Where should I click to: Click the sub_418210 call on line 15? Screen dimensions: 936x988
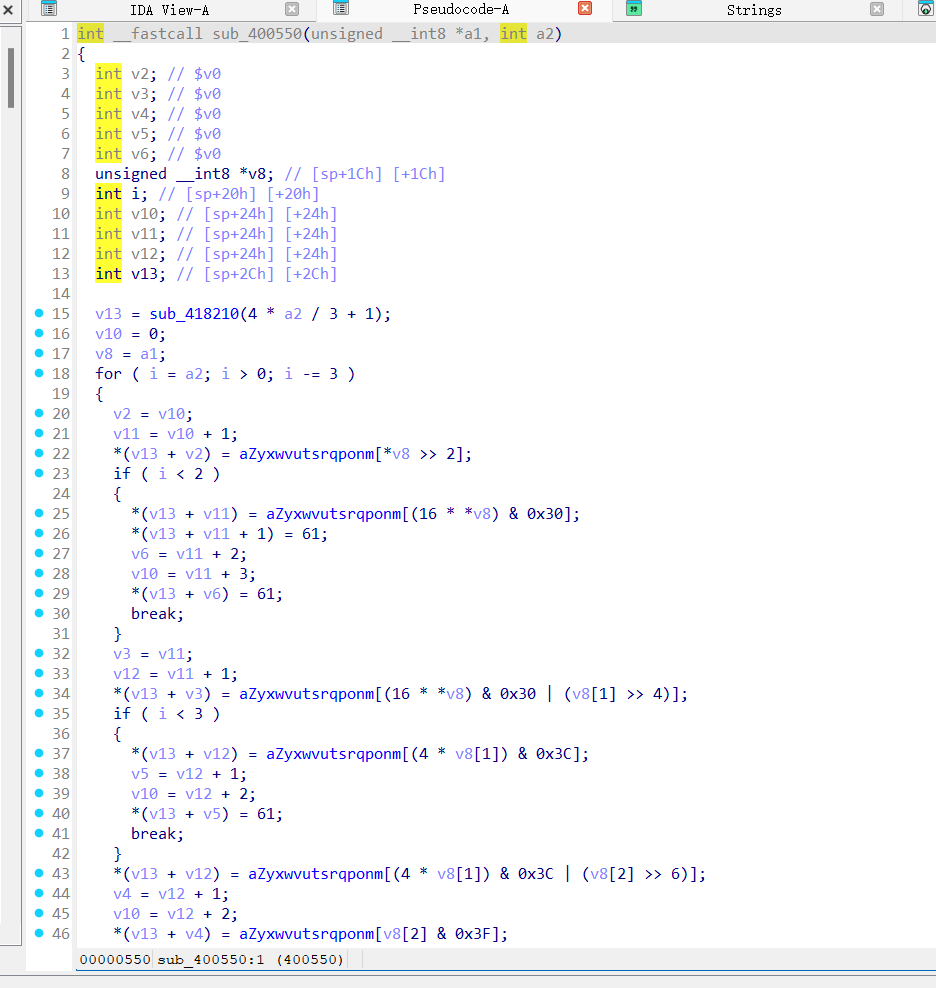pos(194,314)
